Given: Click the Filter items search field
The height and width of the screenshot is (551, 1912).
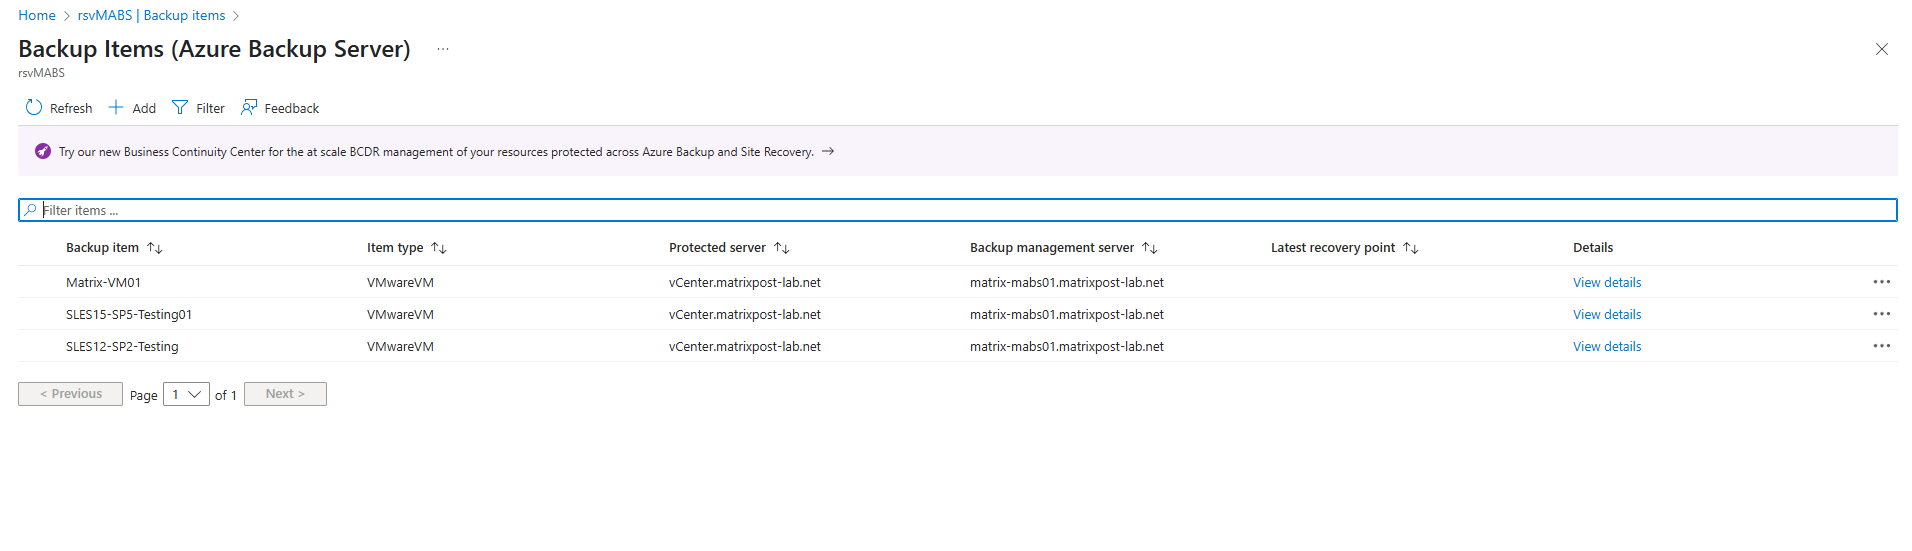Looking at the screenshot, I should (956, 210).
